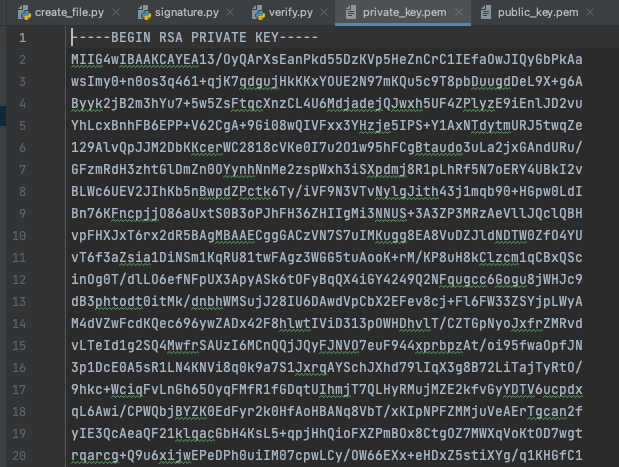
Task: Click the line starting with YhLcxBnhFB6EPP
Action: pyautogui.click(x=326, y=126)
